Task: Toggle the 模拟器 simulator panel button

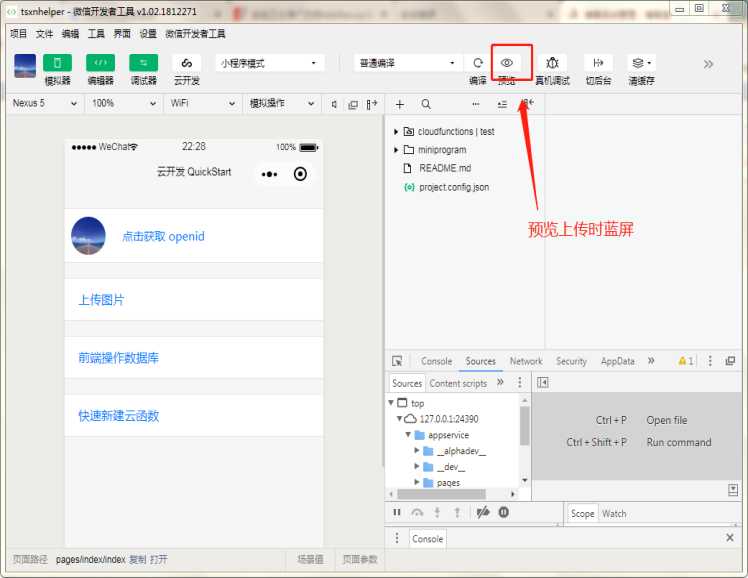Action: click(57, 63)
